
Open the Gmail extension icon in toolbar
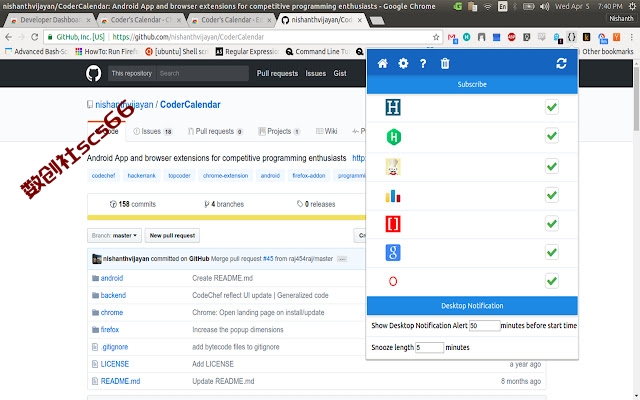(452, 38)
